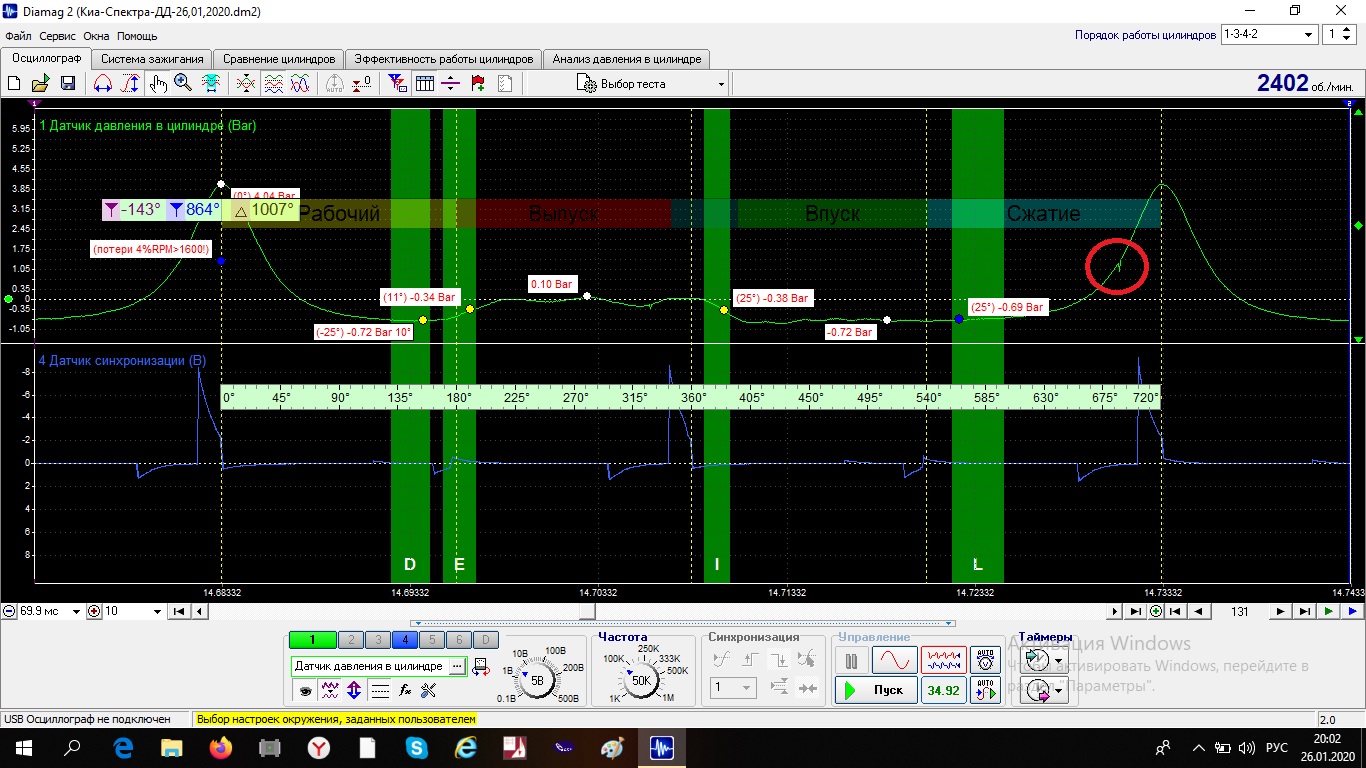1366x768 pixels.
Task: Click the 5В voltage range knob
Action: tap(537, 681)
